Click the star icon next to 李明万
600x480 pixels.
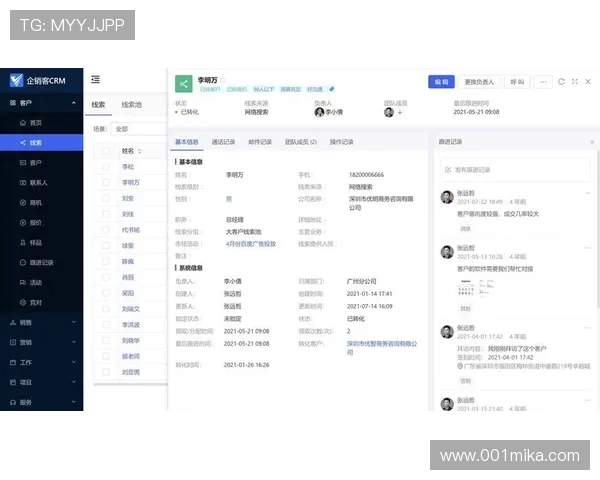(x=224, y=79)
